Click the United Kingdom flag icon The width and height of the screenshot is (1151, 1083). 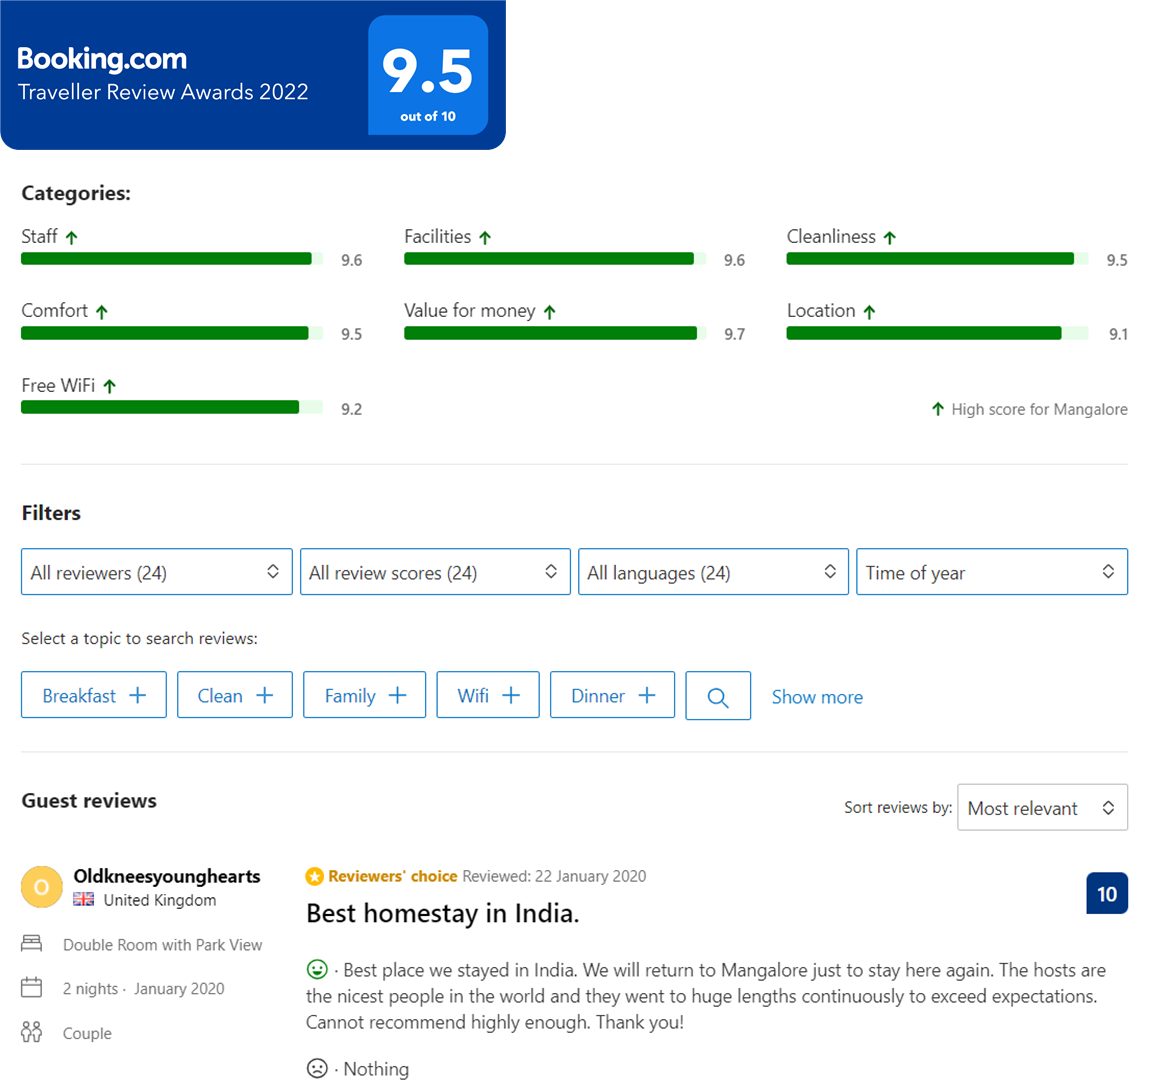[84, 900]
